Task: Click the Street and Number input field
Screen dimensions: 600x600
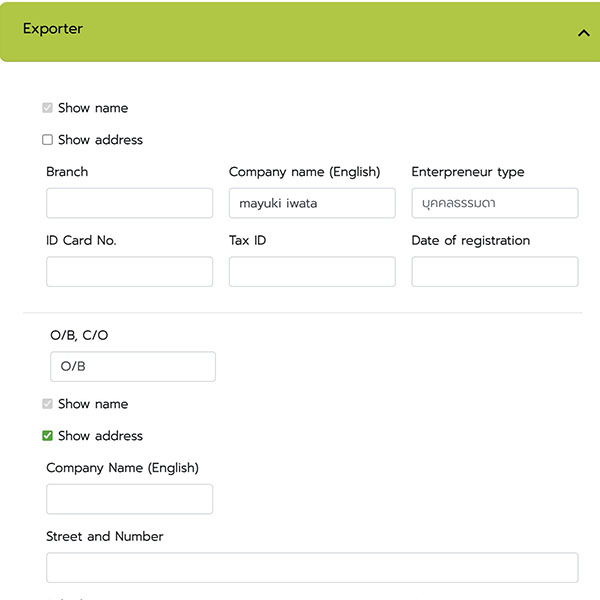Action: click(x=312, y=567)
